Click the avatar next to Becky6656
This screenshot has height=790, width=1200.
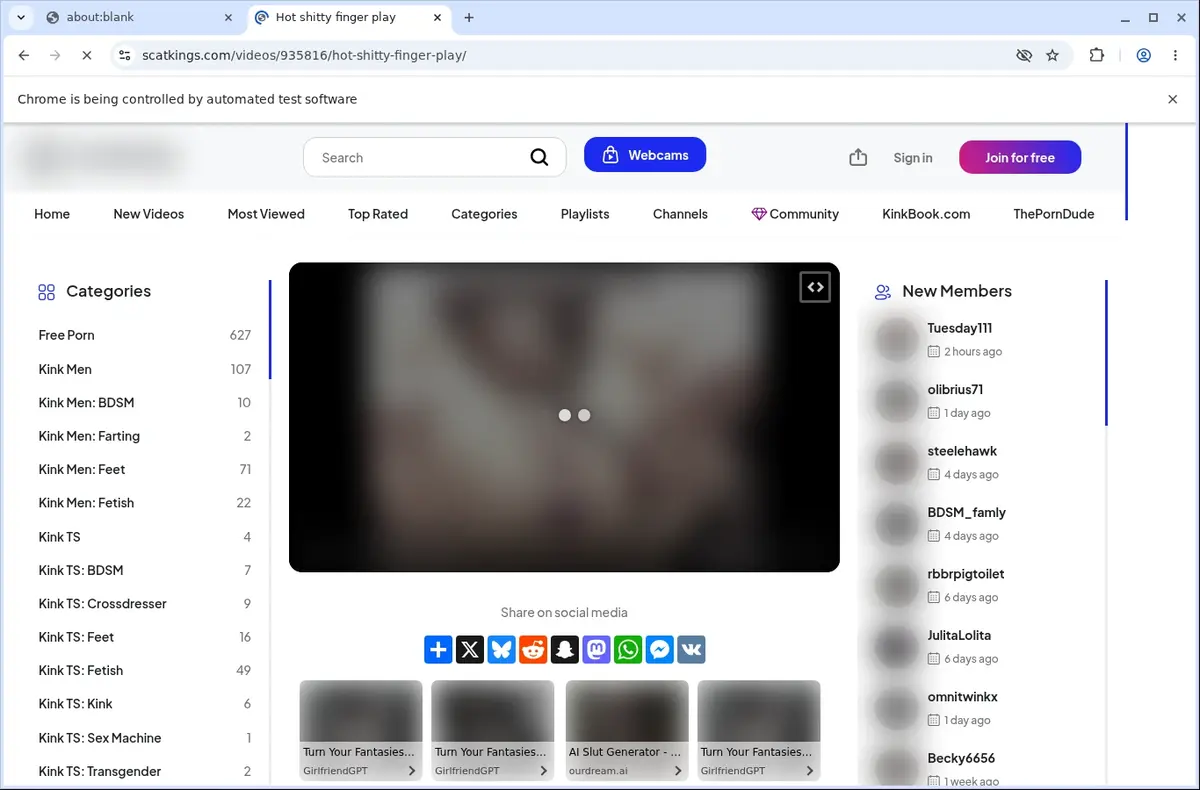896,768
